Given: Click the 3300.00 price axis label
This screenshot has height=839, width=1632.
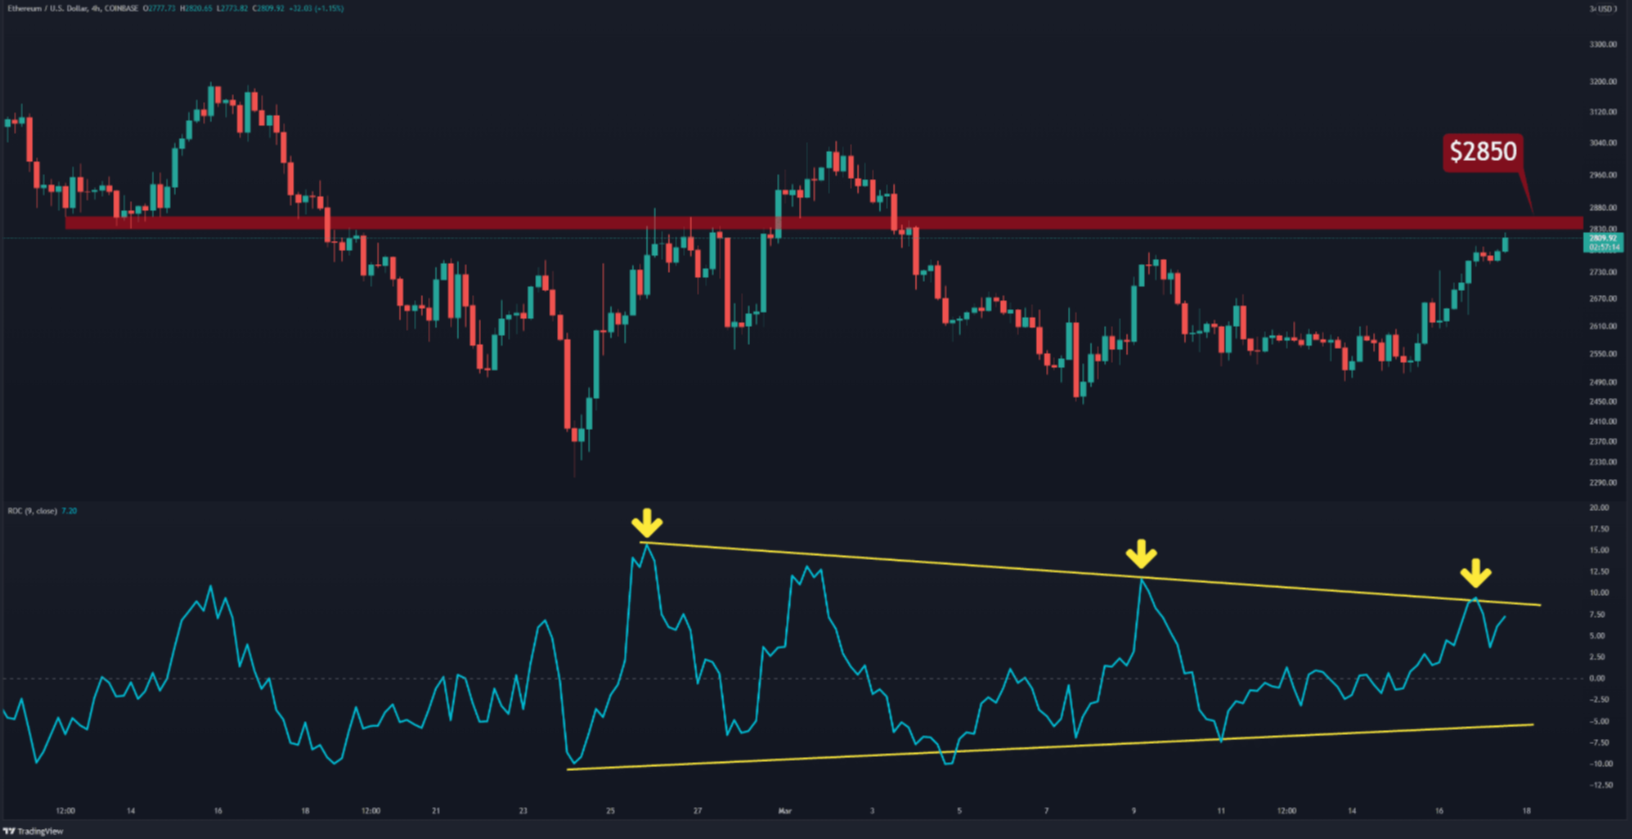Looking at the screenshot, I should (1603, 45).
